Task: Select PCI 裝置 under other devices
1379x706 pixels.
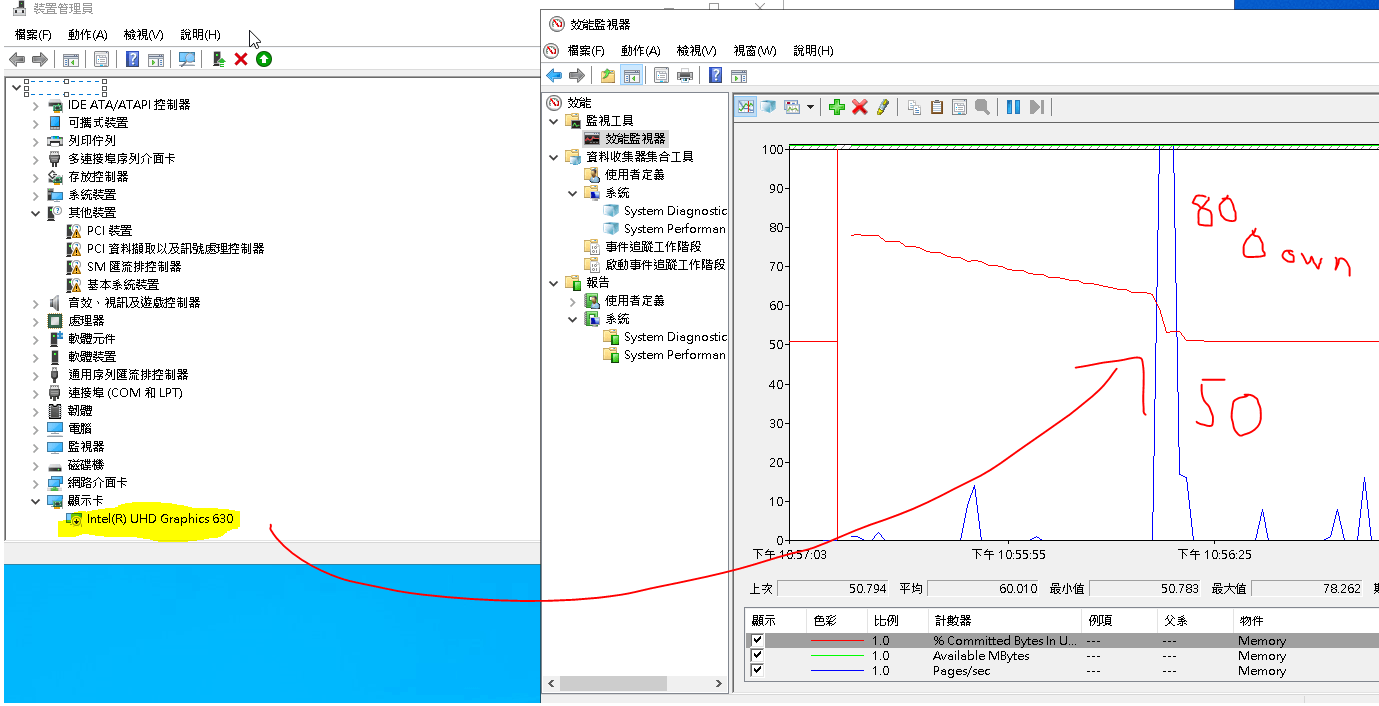Action: [x=109, y=231]
